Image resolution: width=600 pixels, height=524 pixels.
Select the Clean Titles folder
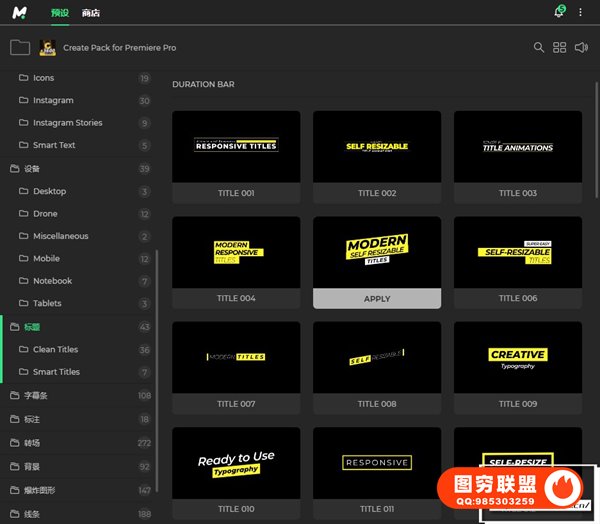(x=55, y=349)
